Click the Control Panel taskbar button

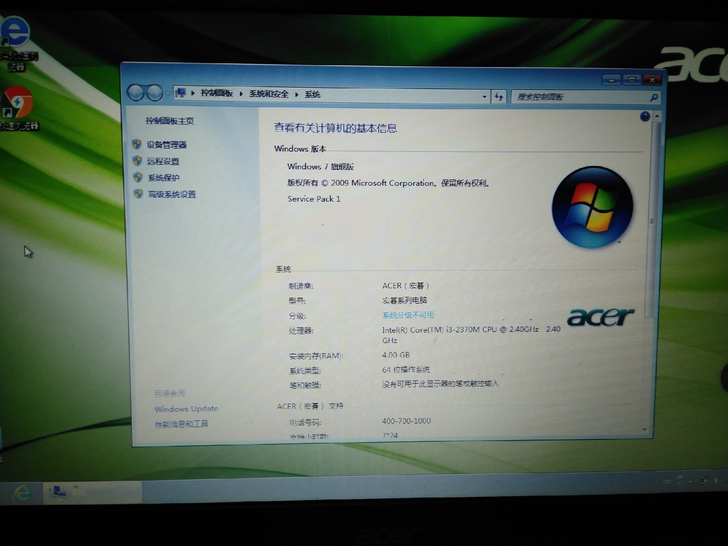click(92, 492)
